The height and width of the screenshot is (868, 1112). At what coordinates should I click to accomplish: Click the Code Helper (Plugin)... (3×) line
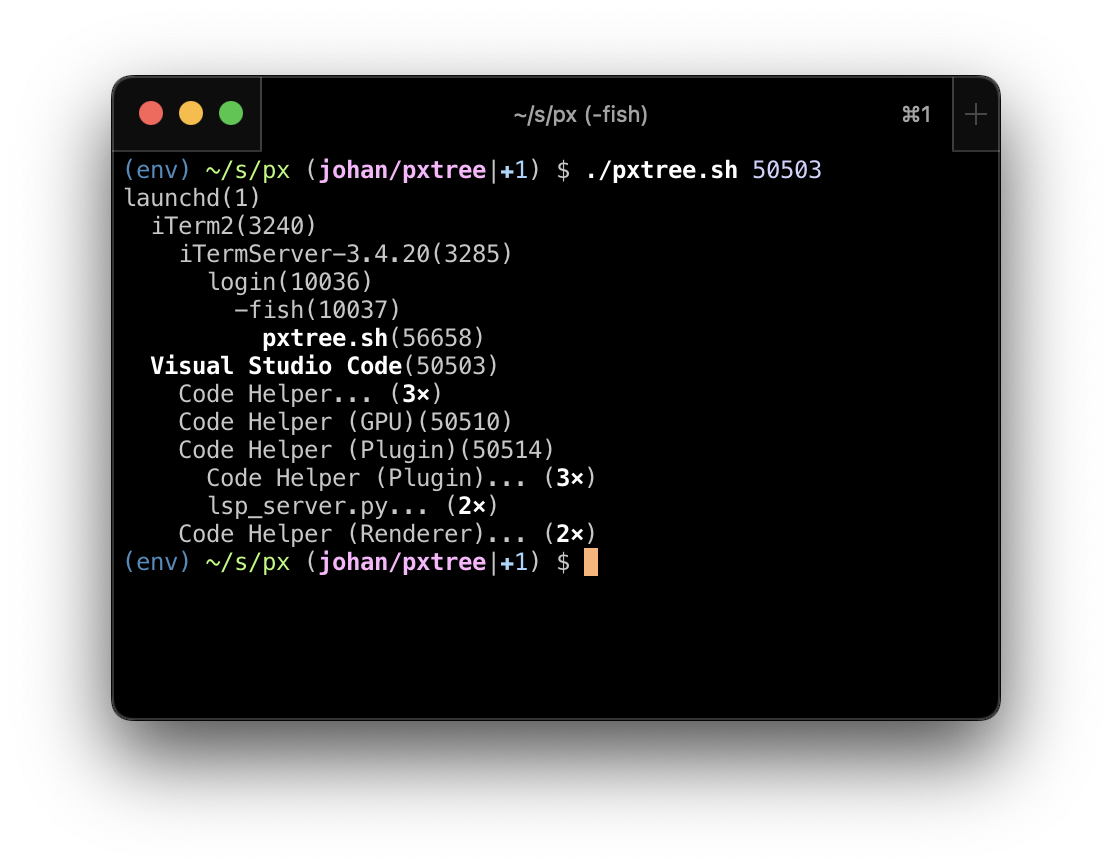[401, 478]
